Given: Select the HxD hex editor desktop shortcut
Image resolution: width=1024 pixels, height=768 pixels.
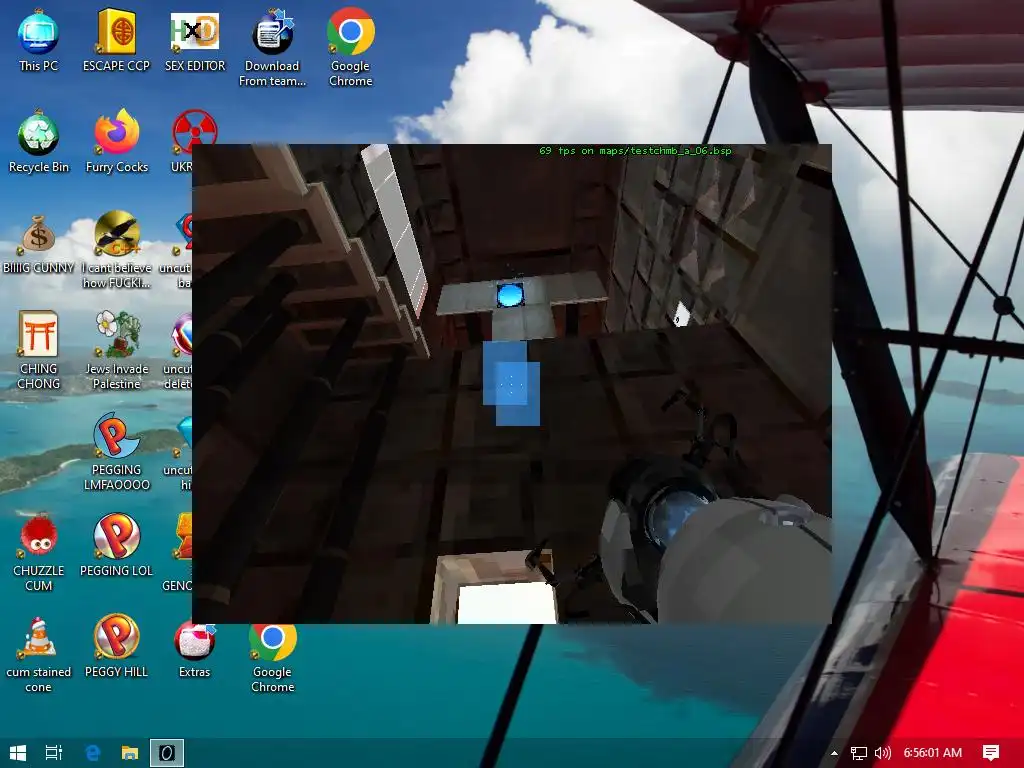Looking at the screenshot, I should (195, 40).
